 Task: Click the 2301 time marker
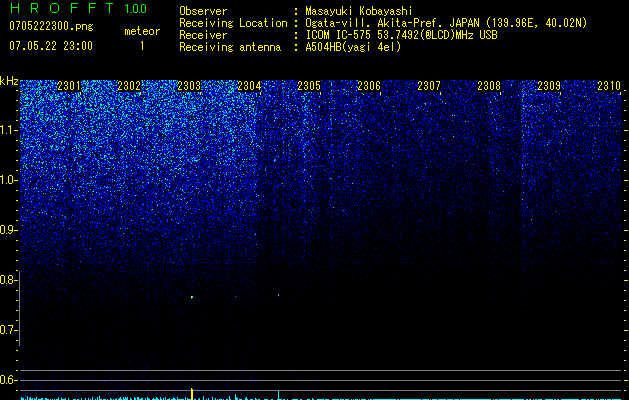[69, 86]
